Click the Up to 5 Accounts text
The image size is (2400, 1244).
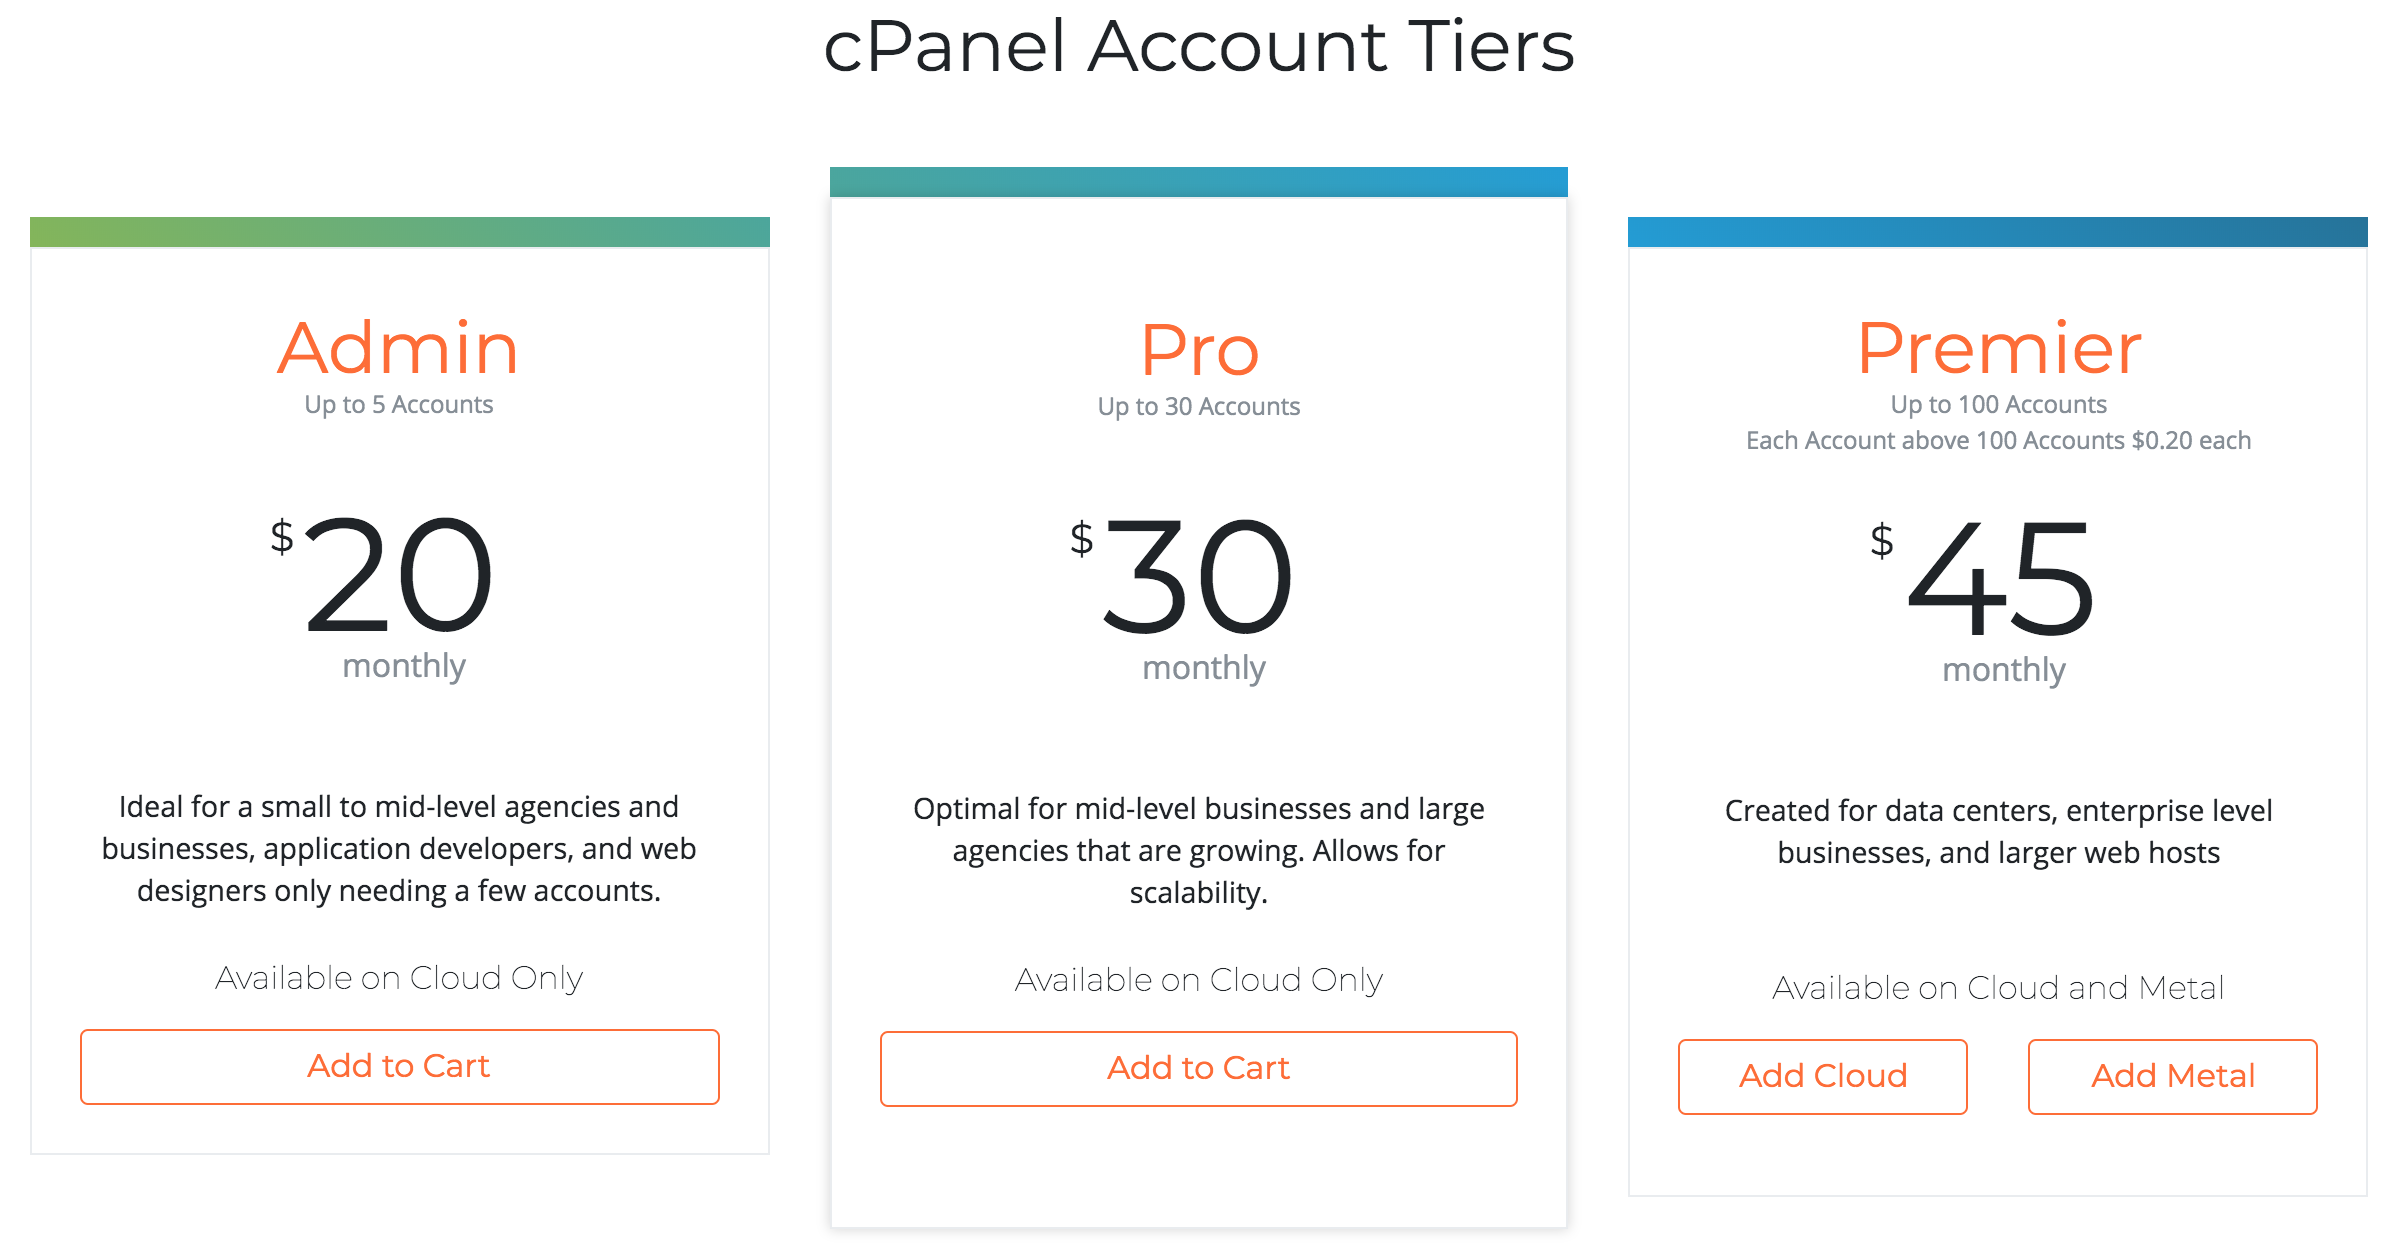398,405
